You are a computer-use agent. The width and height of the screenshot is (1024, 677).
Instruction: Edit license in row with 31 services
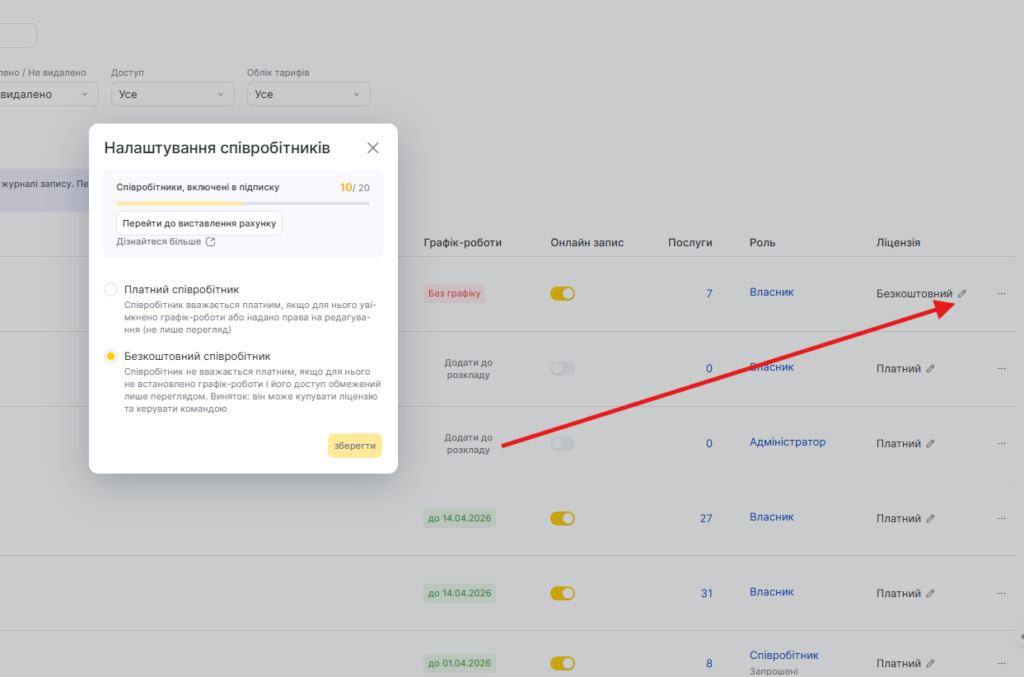coord(930,594)
